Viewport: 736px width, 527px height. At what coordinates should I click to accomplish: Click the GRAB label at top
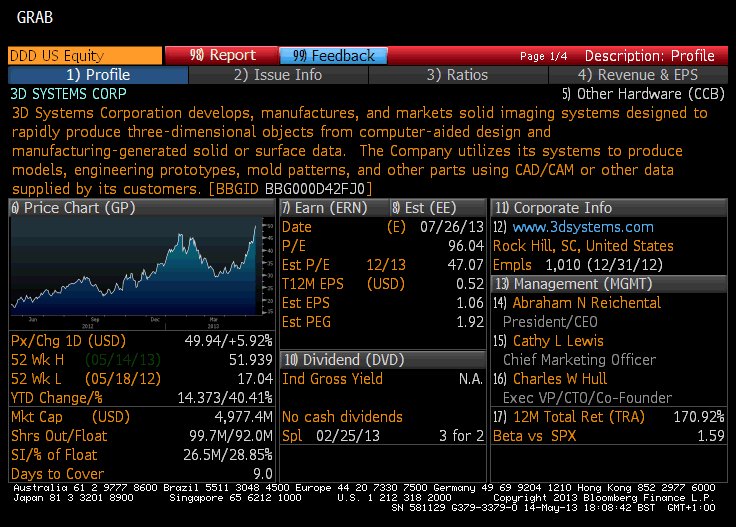[35, 18]
